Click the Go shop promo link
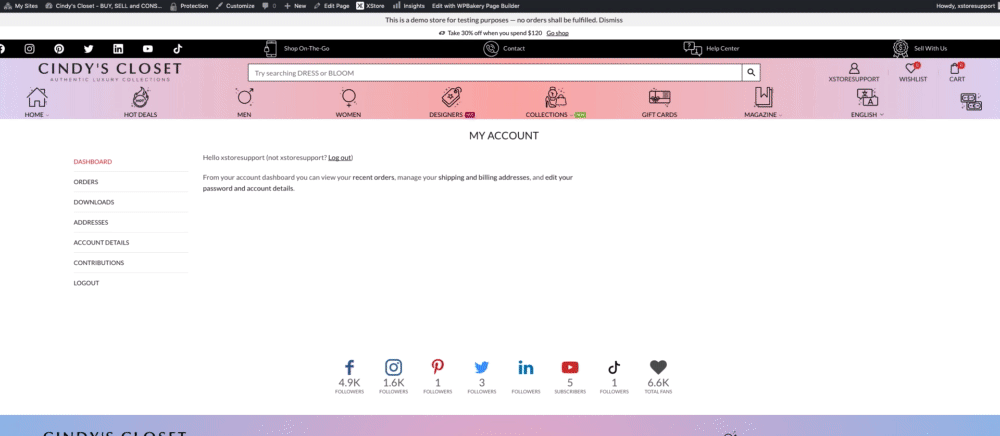The image size is (1000, 436). click(557, 33)
